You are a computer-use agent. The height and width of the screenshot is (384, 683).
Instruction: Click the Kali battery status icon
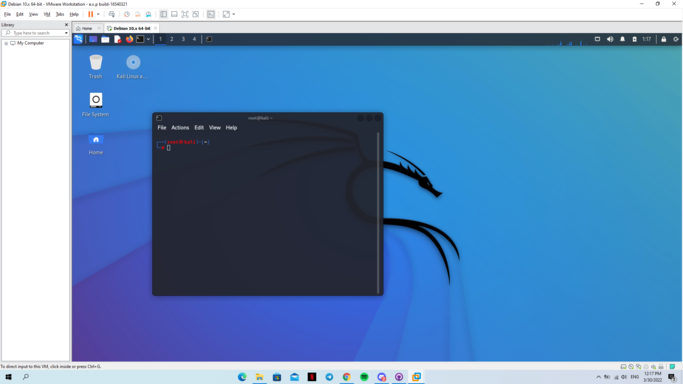[634, 39]
